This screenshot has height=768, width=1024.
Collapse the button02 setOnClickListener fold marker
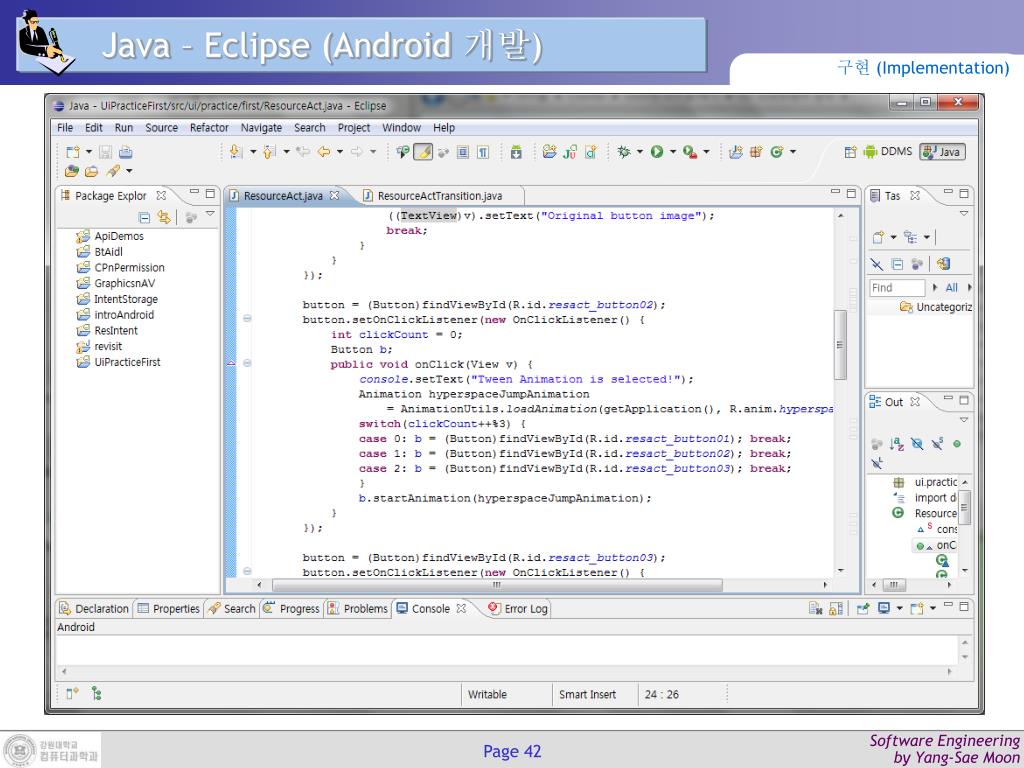tap(248, 318)
